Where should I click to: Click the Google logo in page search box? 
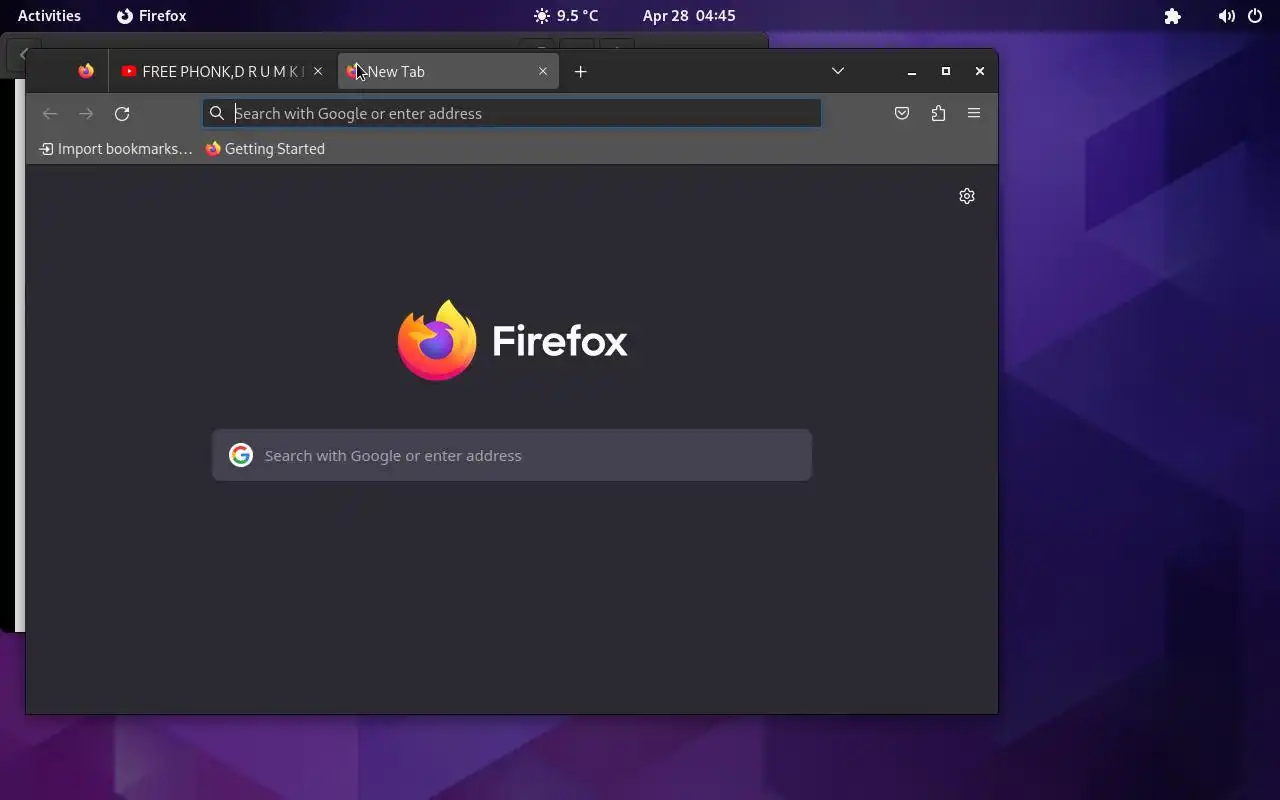pyautogui.click(x=241, y=455)
